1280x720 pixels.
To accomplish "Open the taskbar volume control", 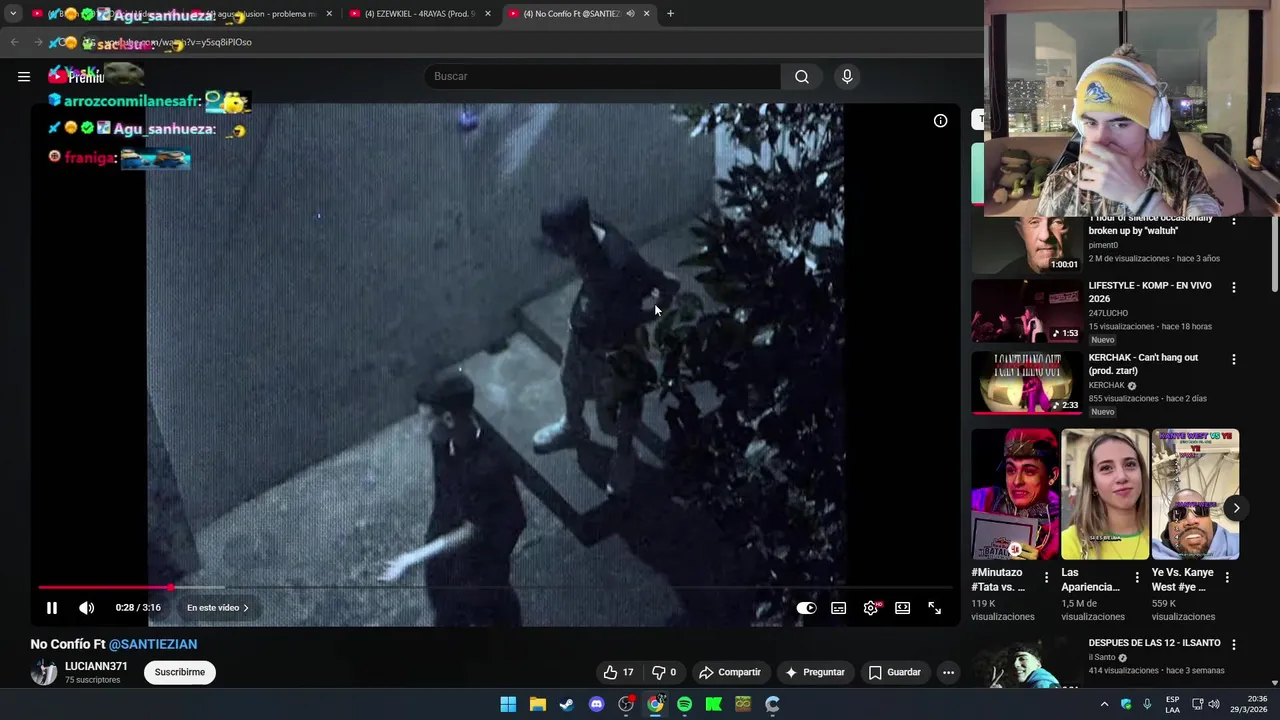I will [1214, 704].
